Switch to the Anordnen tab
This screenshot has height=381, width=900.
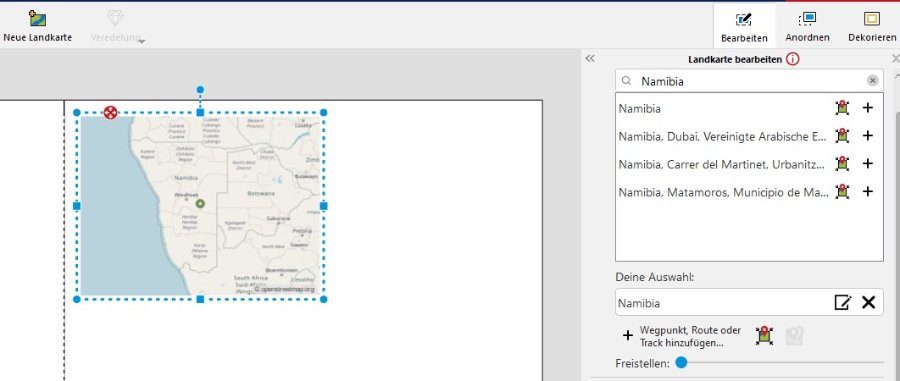pyautogui.click(x=807, y=27)
